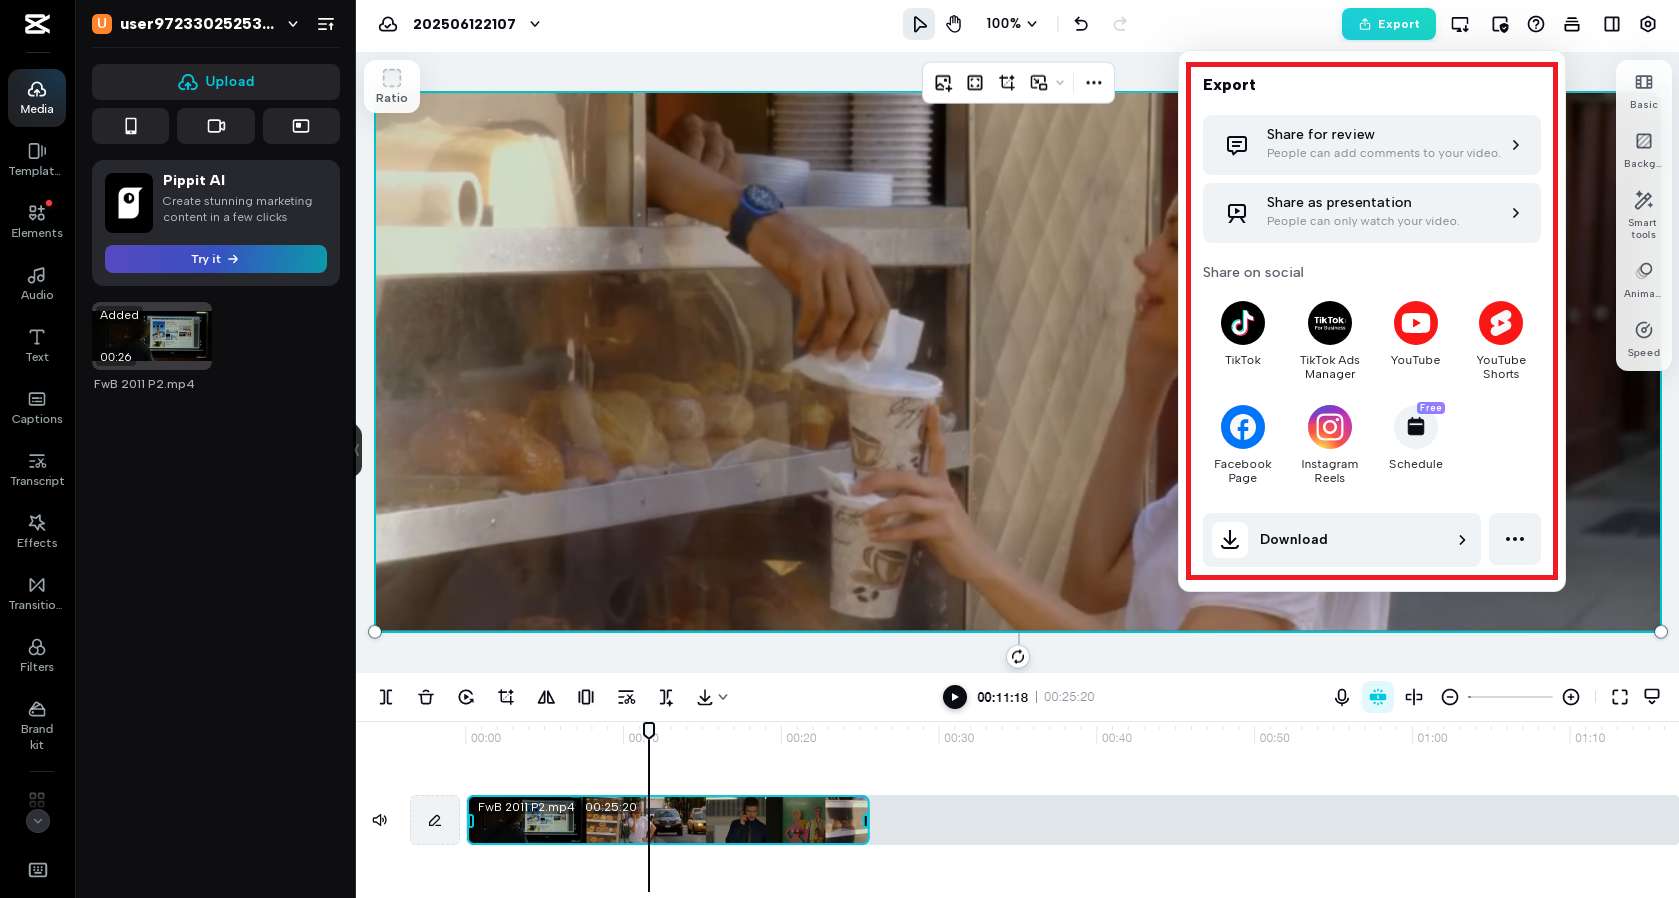Viewport: 1679px width, 898px height.
Task: Share video to YouTube
Action: [x=1415, y=334]
